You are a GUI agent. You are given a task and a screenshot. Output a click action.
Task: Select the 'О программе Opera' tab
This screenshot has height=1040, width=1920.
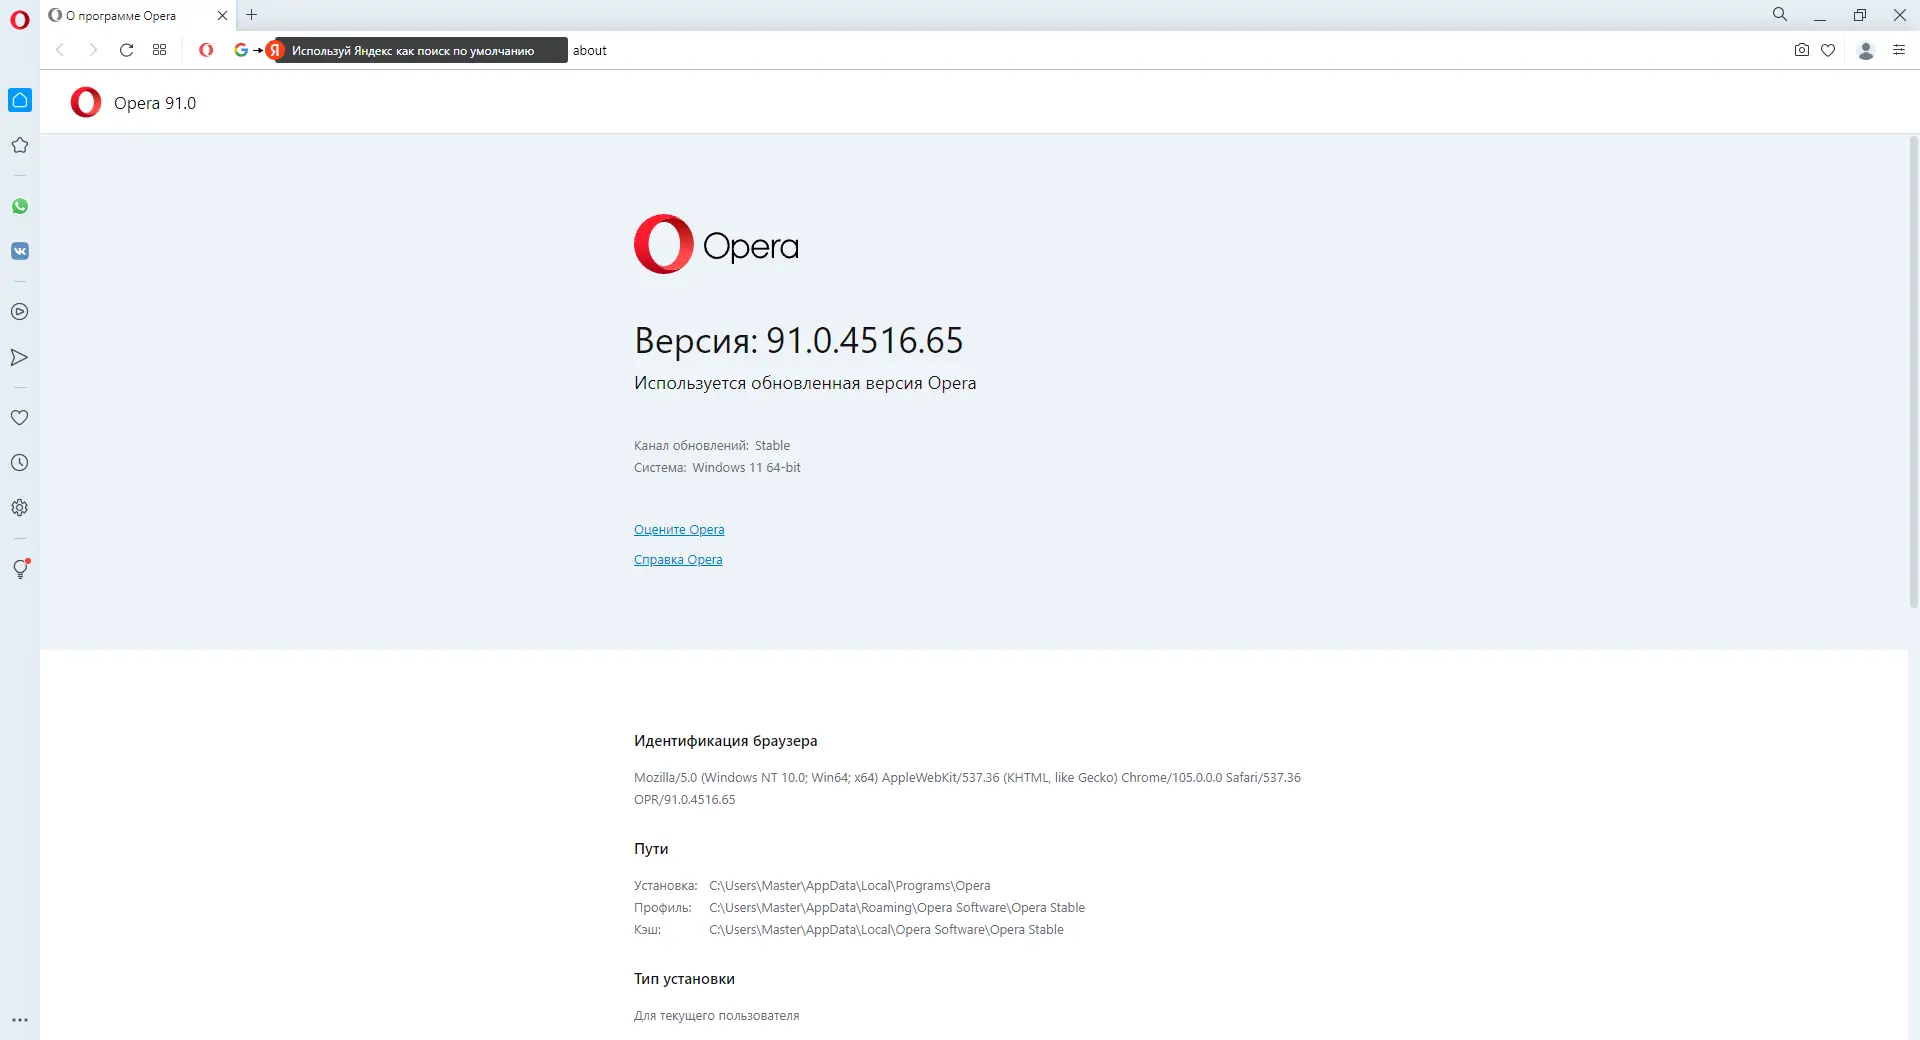pos(138,16)
